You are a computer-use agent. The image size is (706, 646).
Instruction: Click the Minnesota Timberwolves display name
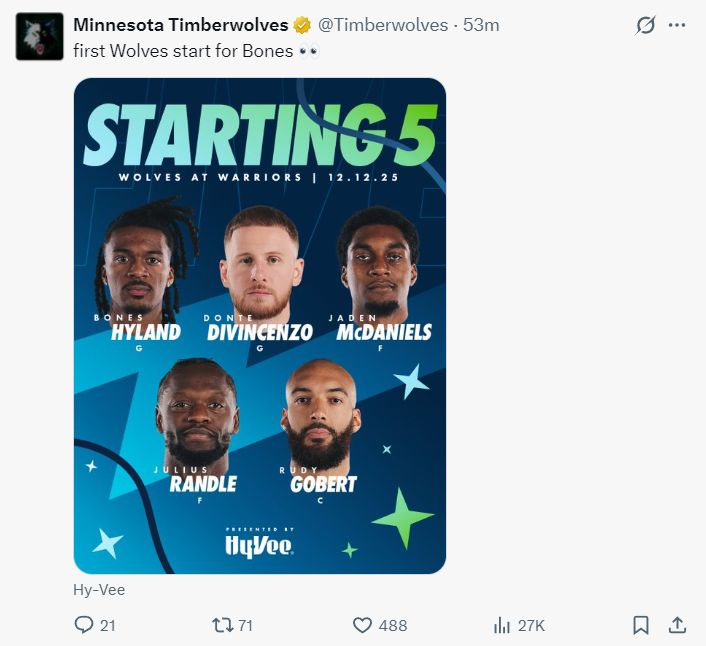(181, 25)
